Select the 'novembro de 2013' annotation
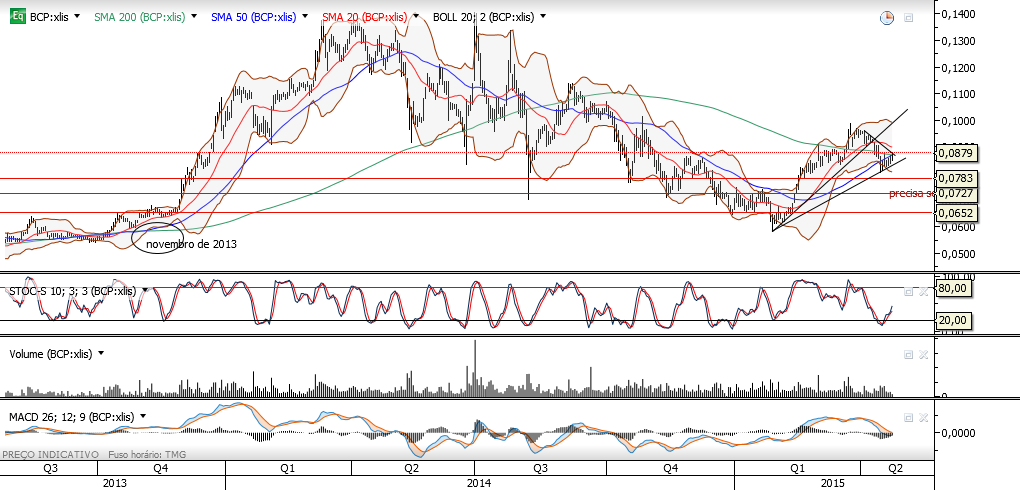 [191, 245]
